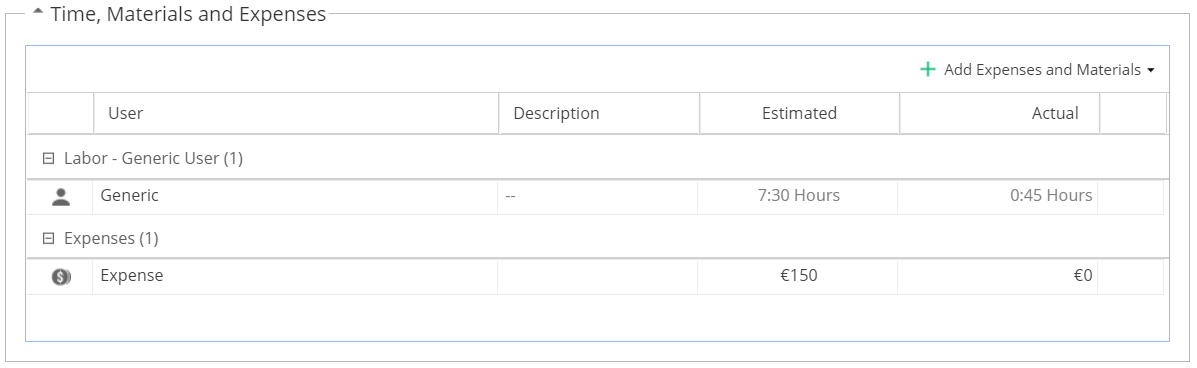Select the Generic labor row name
Screen dimensions: 1197x368
pos(130,195)
